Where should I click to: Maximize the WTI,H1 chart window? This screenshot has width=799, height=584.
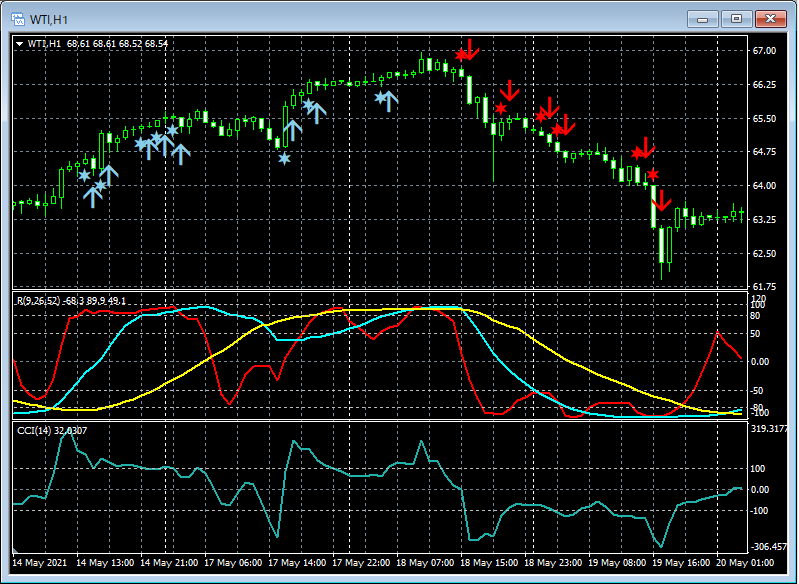[737, 18]
